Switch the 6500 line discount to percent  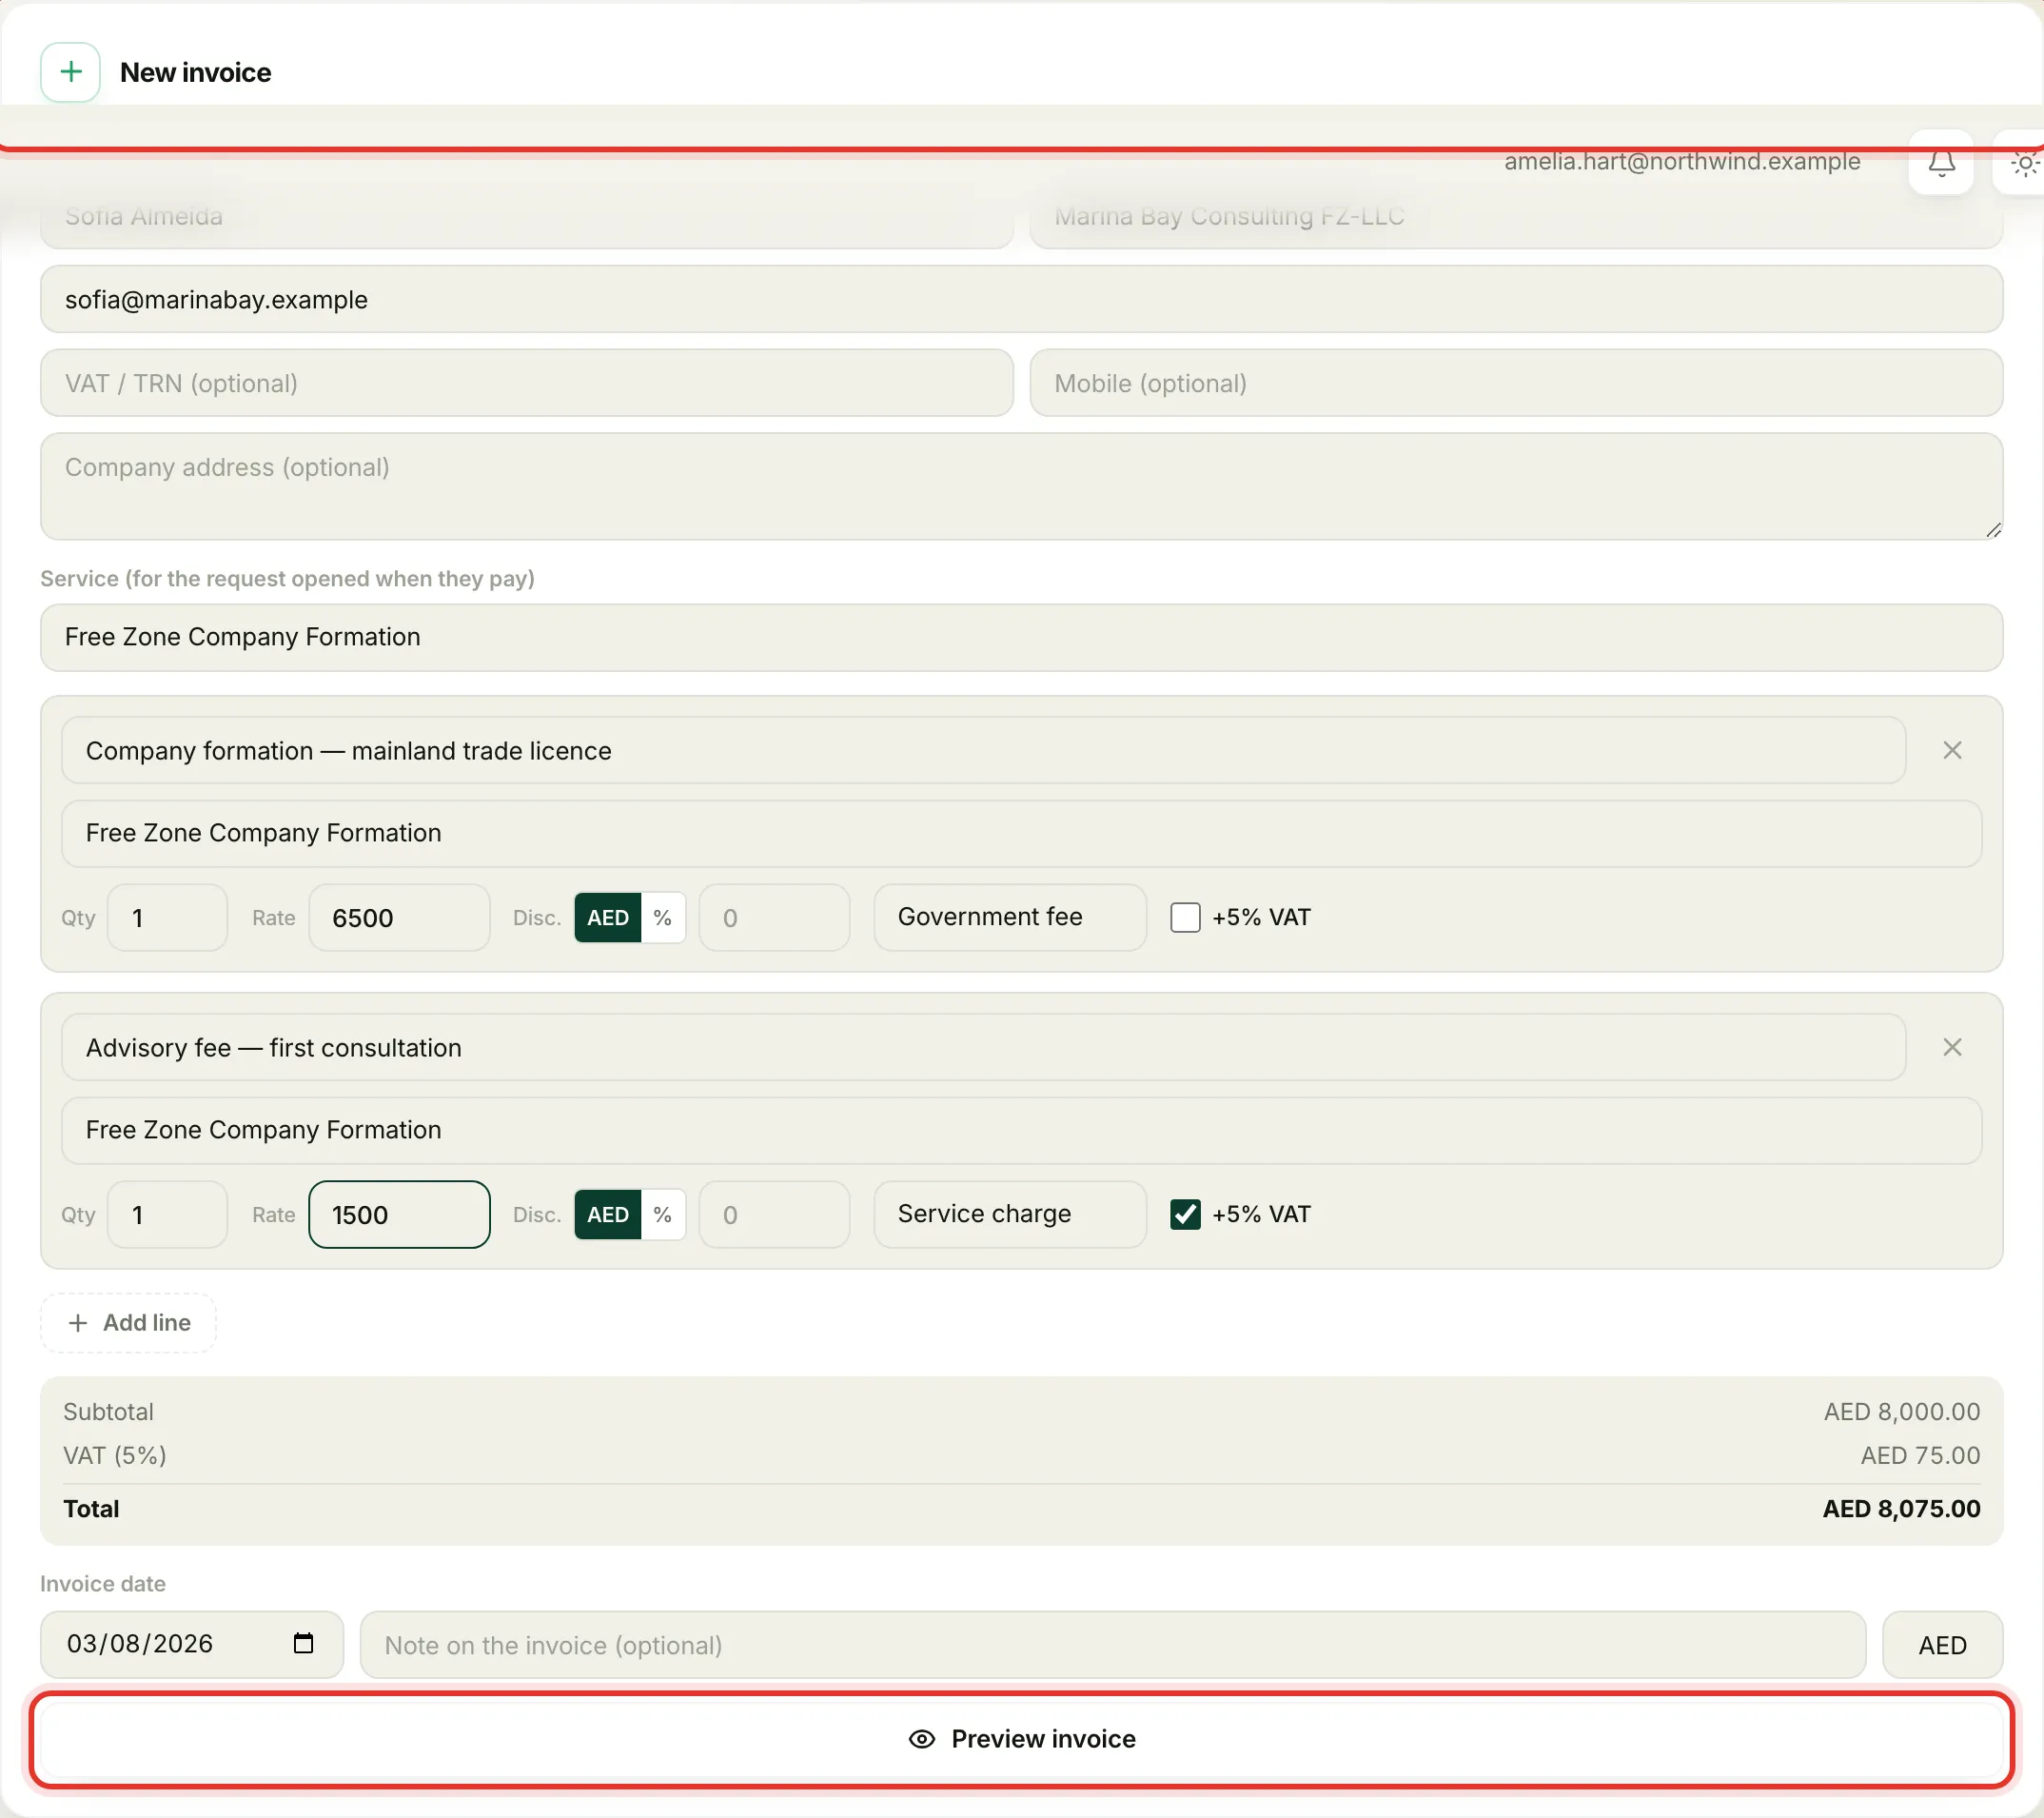662,917
